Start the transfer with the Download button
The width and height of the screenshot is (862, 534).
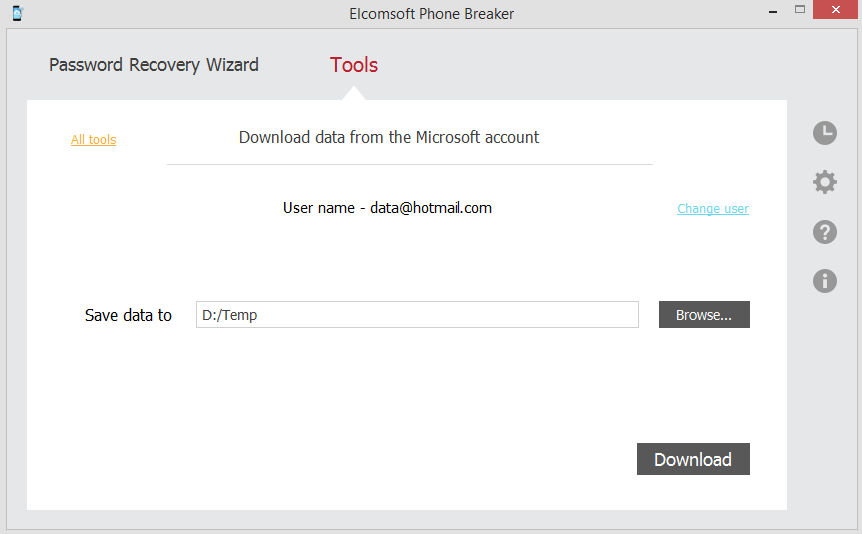[x=693, y=459]
